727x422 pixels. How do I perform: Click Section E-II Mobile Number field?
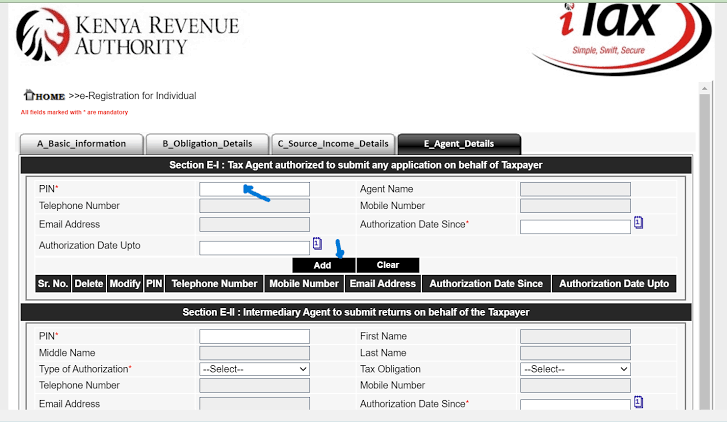[575, 385]
